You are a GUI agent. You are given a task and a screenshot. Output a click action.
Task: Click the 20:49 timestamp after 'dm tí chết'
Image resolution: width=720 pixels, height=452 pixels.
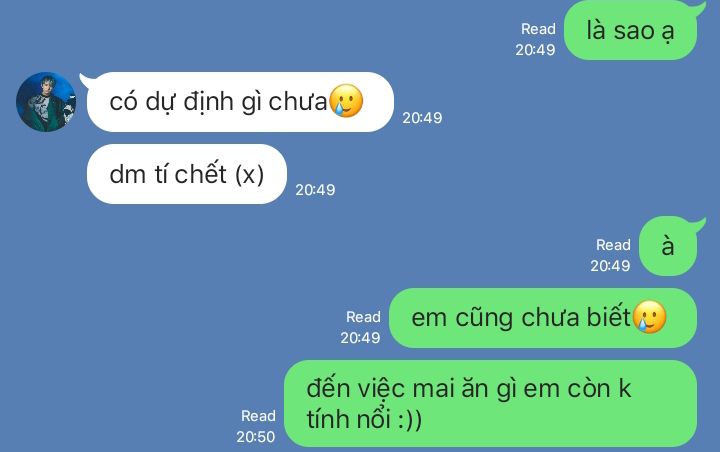[x=315, y=190]
